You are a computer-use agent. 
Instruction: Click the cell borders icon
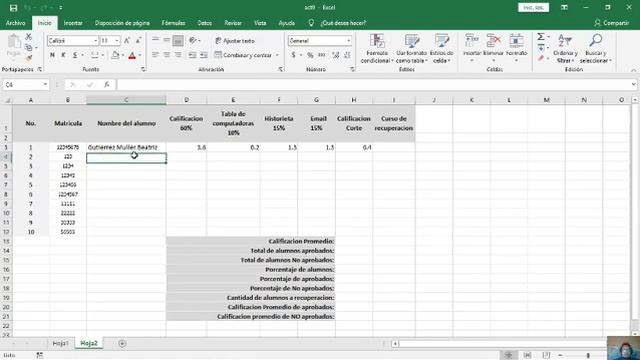95,55
